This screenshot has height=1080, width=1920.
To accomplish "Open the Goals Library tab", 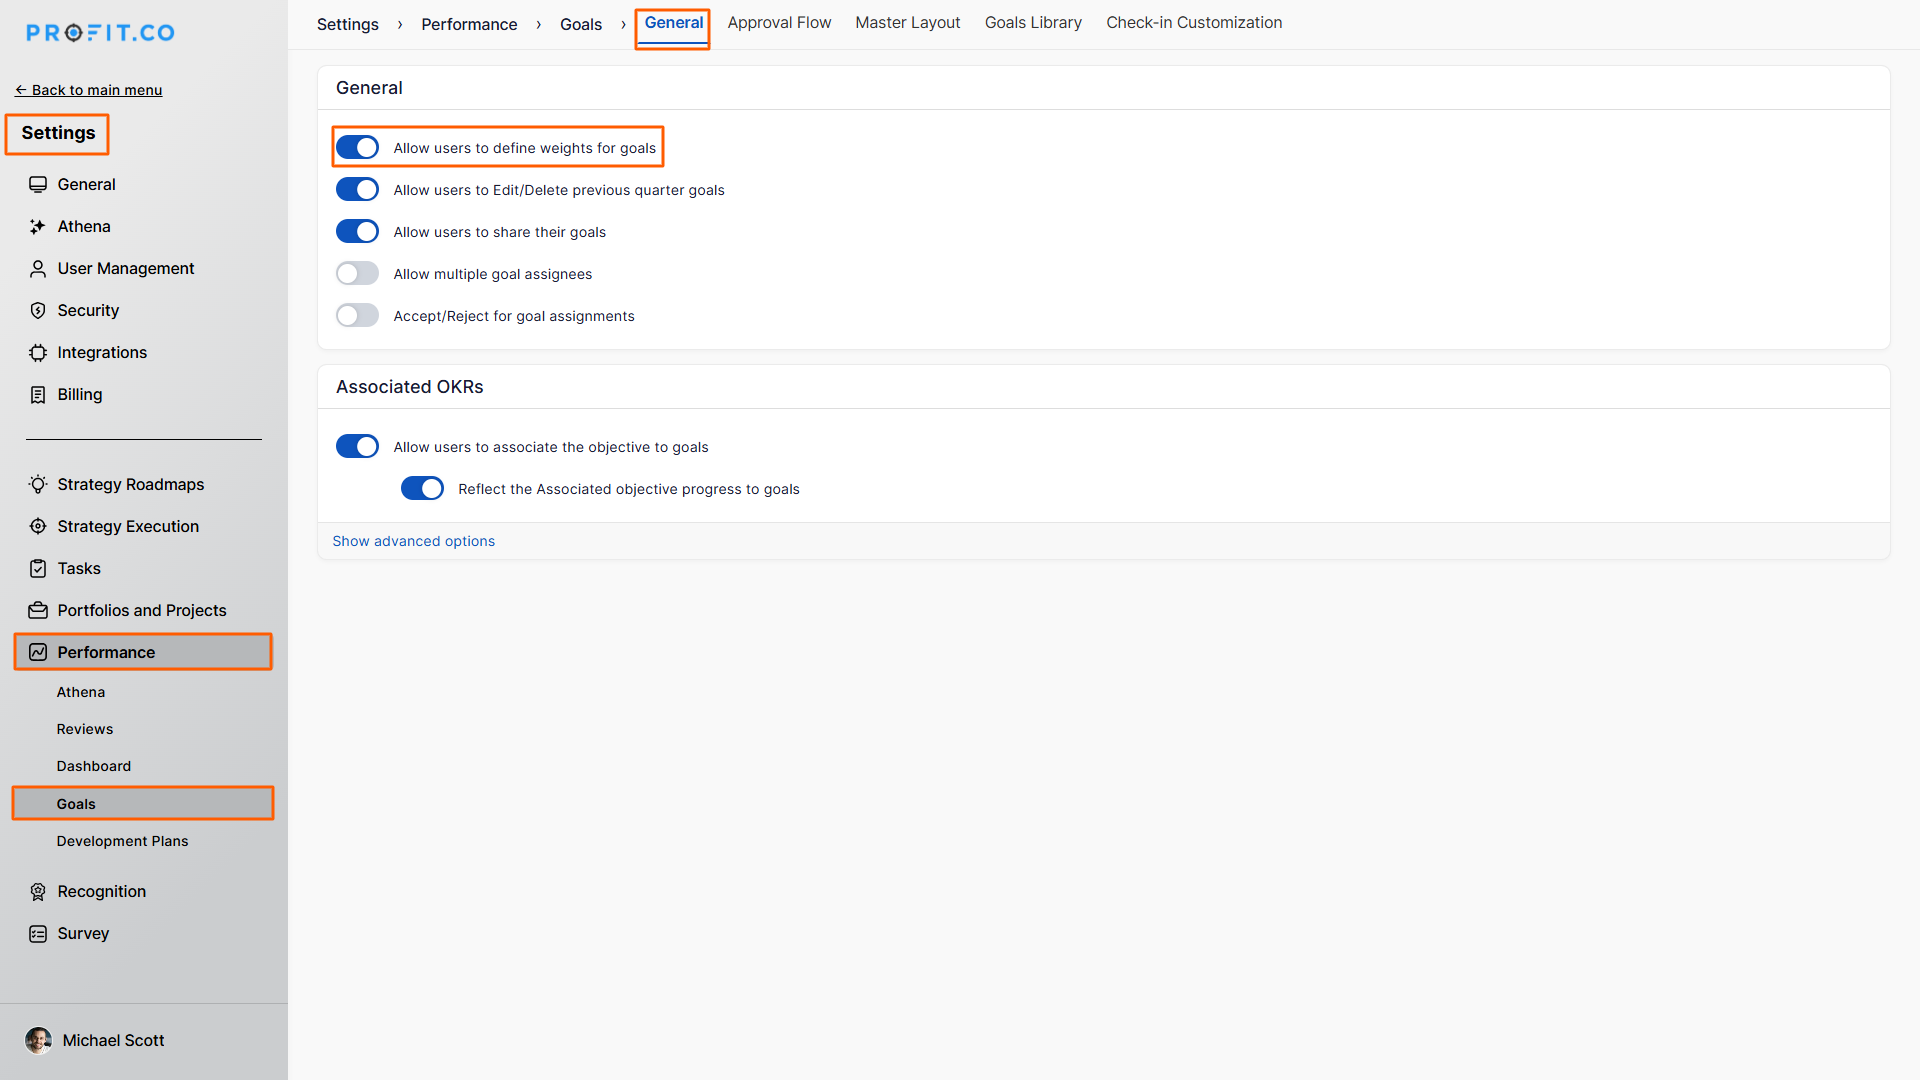I will click(1033, 23).
